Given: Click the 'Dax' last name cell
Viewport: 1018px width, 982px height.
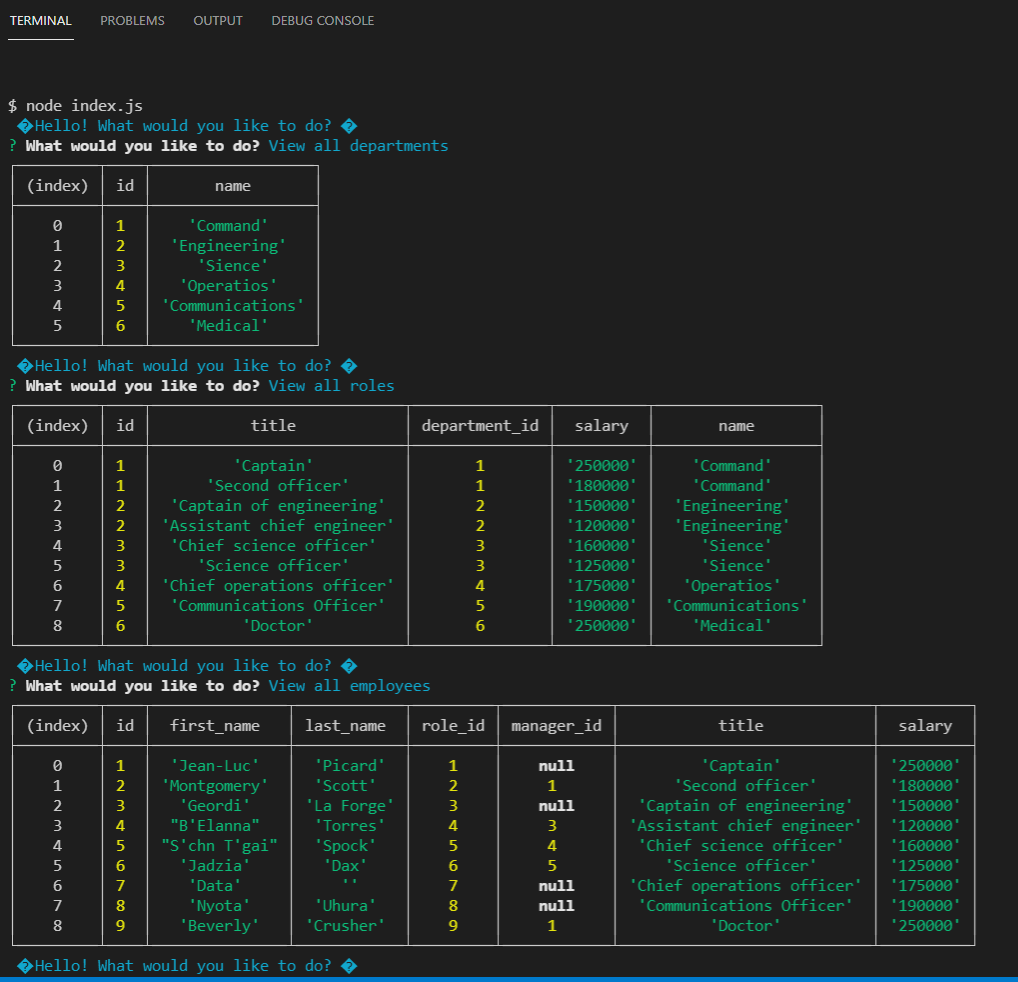Looking at the screenshot, I should tap(345, 866).
